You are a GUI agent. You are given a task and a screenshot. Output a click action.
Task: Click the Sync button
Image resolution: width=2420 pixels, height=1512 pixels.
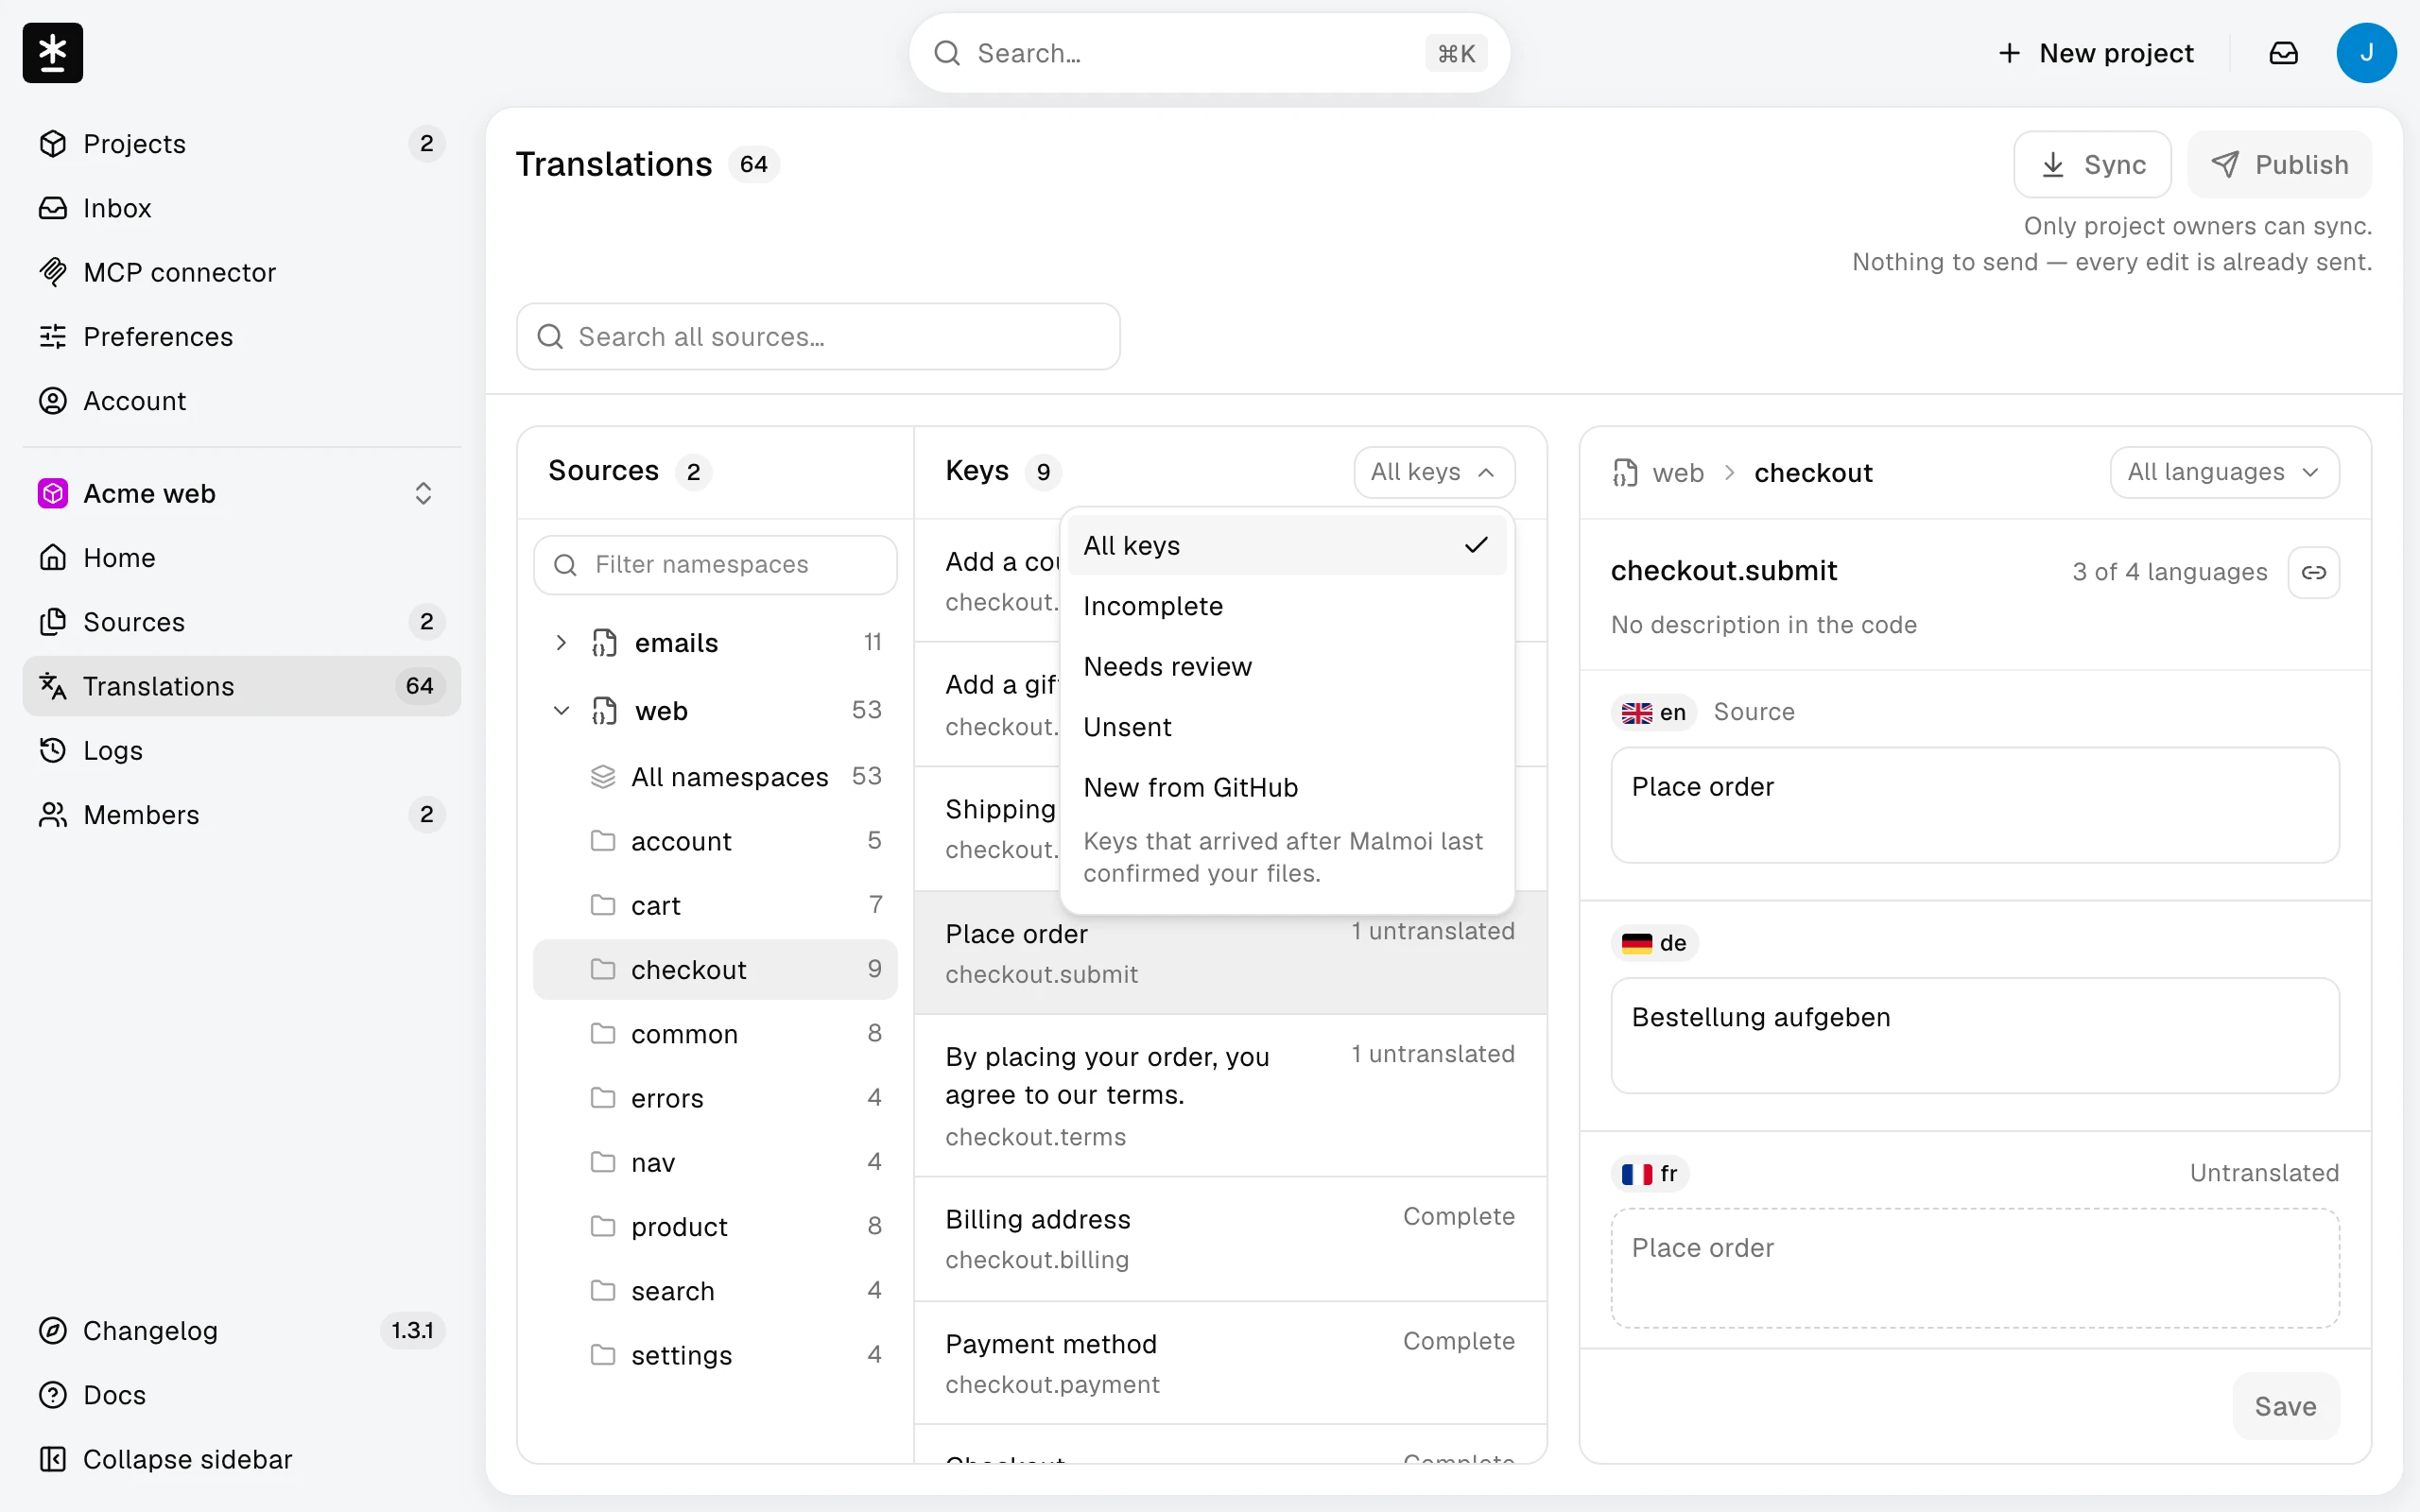point(2091,164)
